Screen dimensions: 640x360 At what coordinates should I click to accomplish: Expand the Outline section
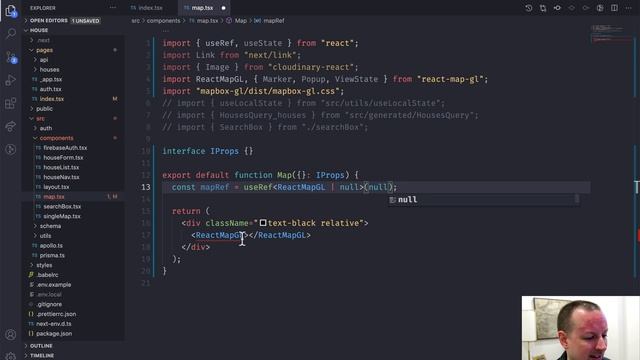41,346
